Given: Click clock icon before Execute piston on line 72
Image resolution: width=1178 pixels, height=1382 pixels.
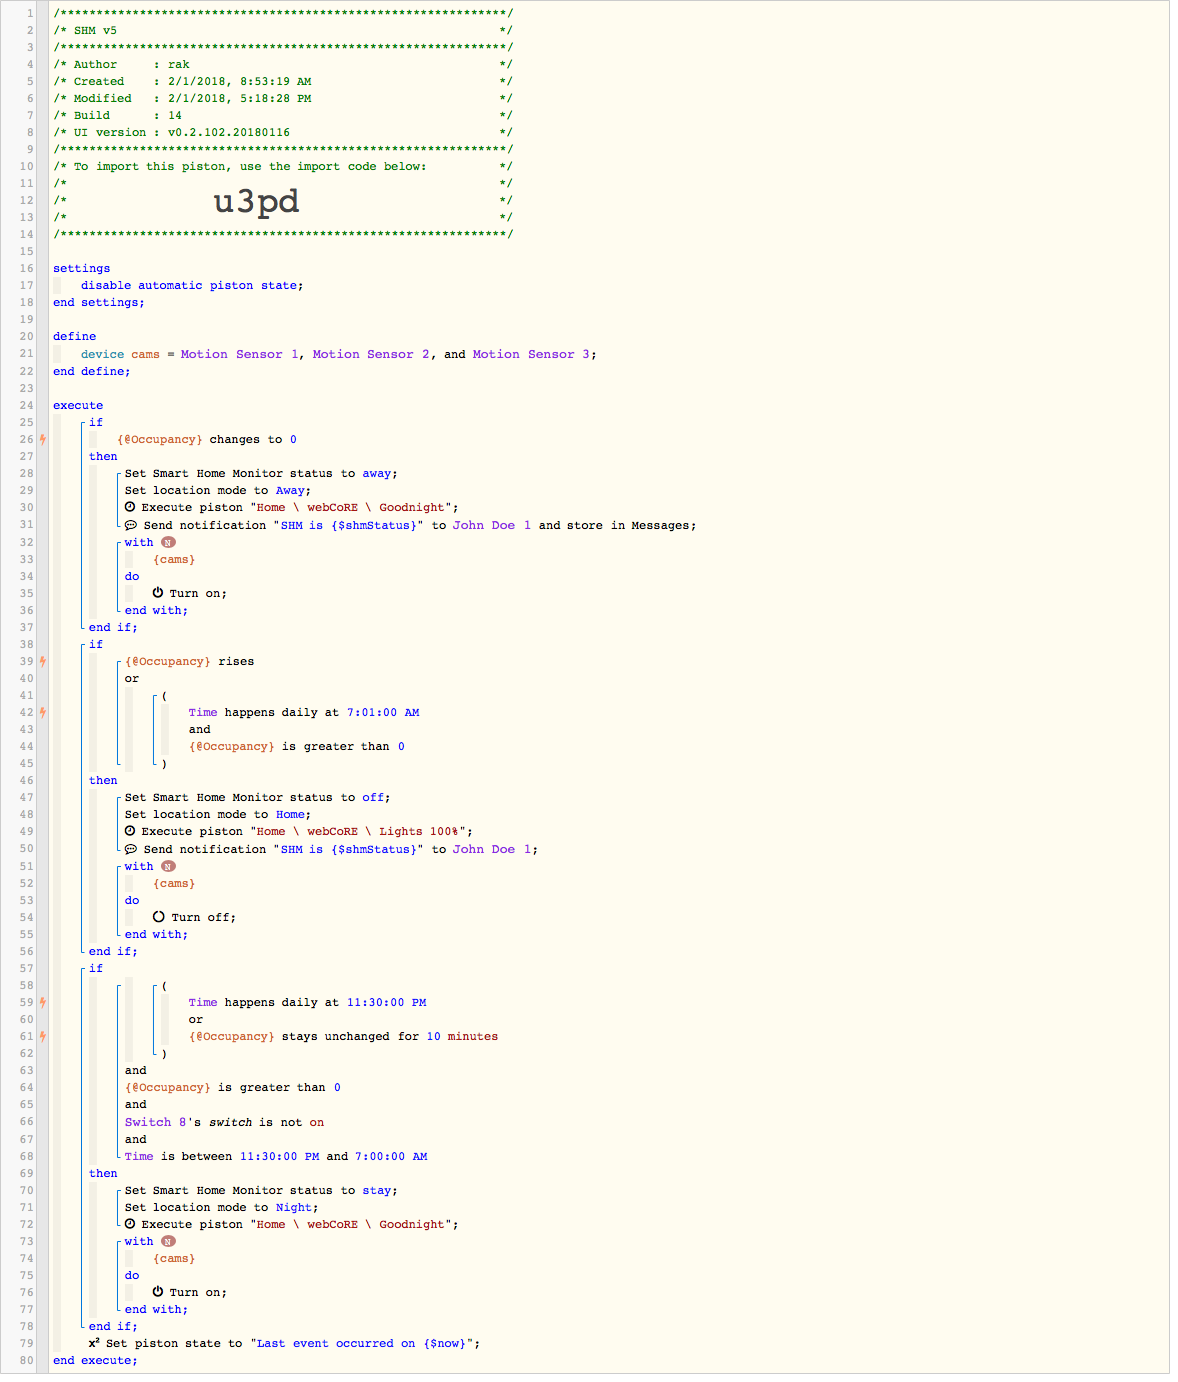Looking at the screenshot, I should [130, 1224].
